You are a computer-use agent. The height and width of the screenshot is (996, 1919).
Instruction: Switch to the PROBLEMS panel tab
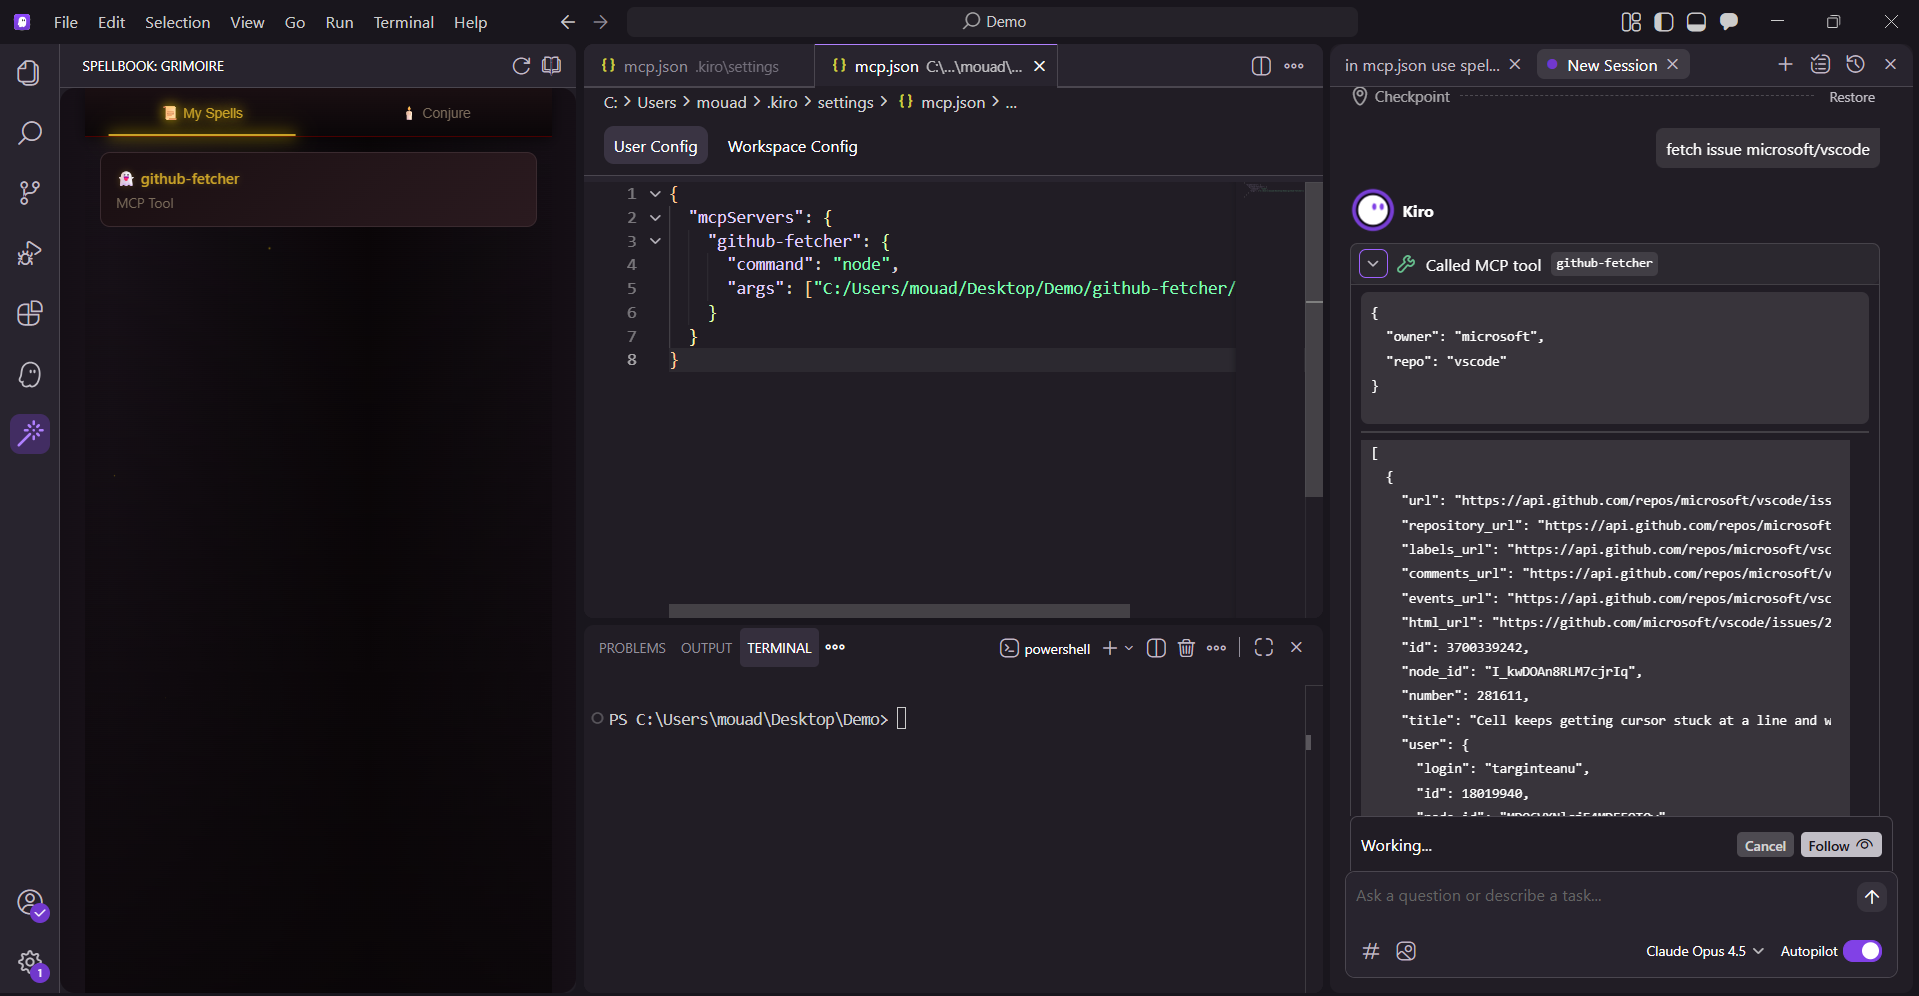coord(632,648)
